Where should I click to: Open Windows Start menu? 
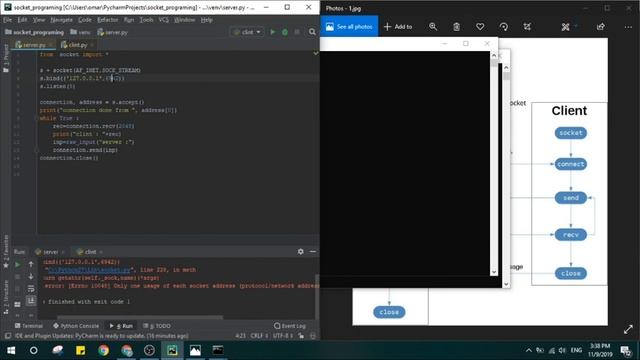(x=11, y=350)
